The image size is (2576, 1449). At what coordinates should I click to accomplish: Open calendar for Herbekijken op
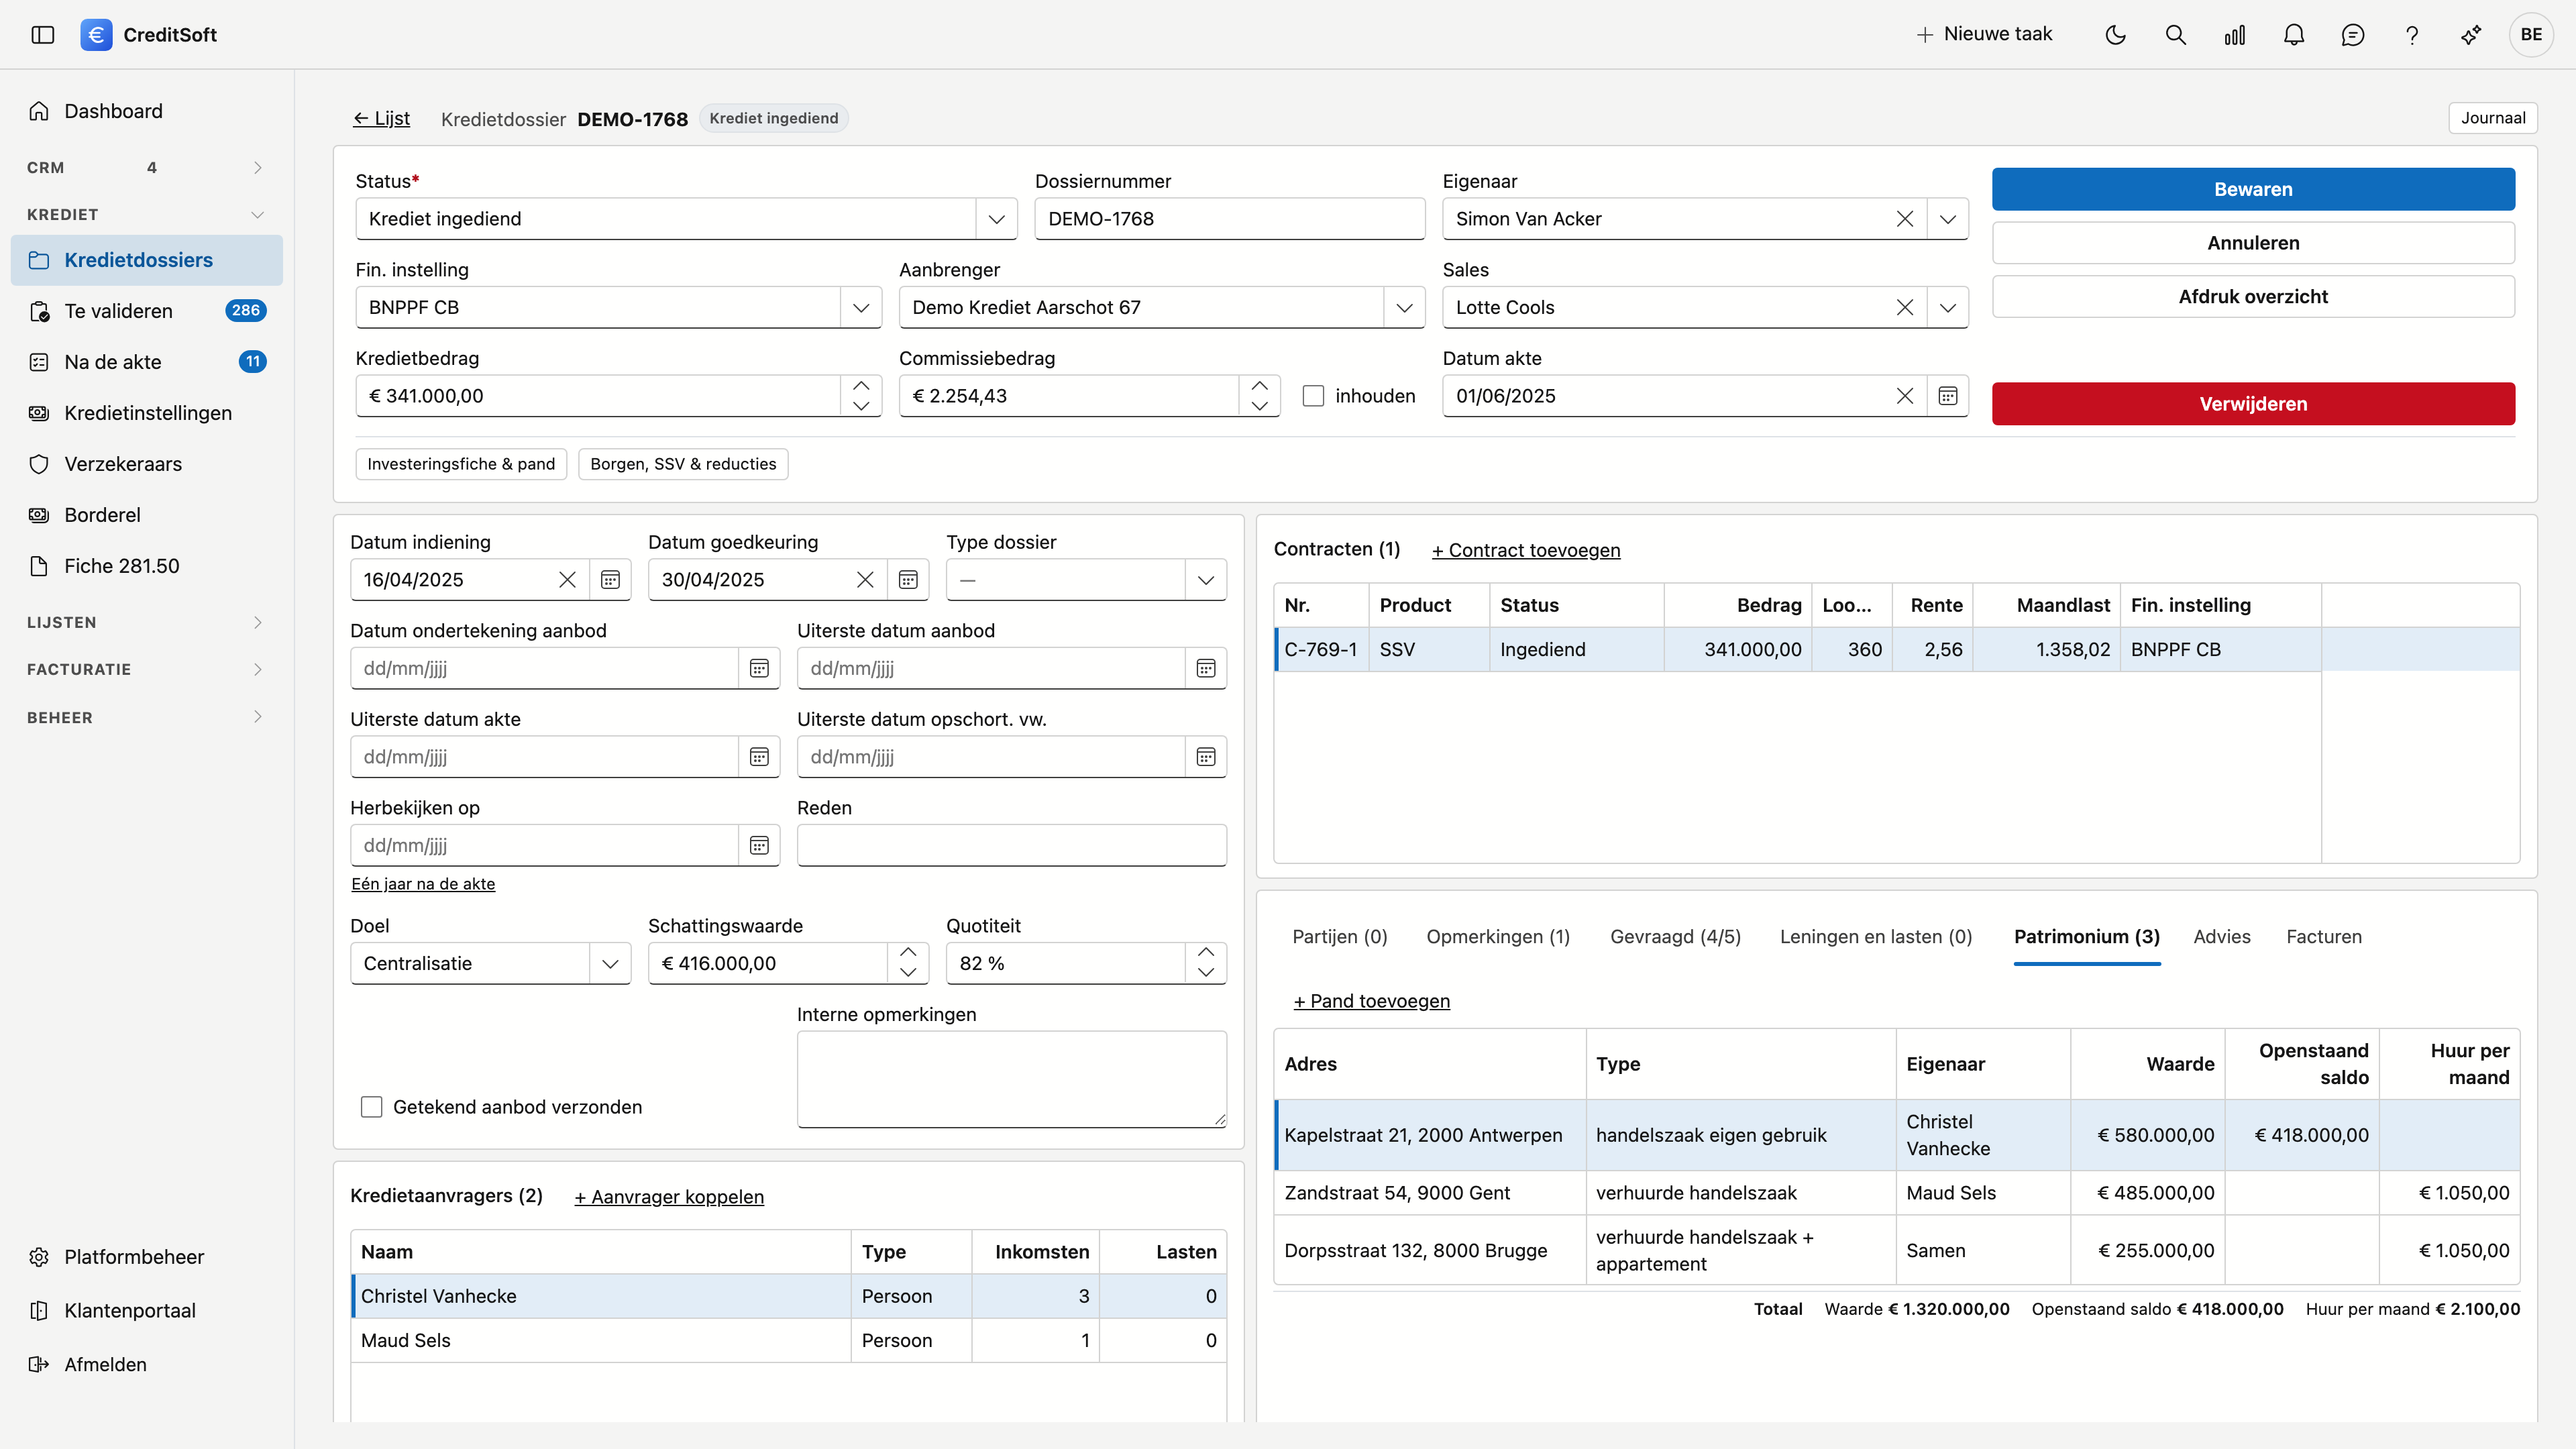(759, 845)
